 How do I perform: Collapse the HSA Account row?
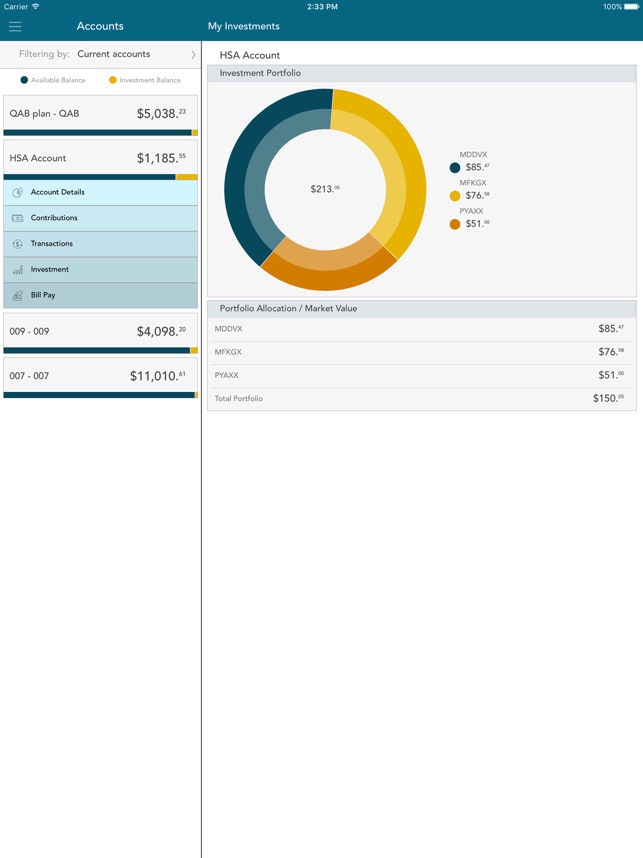pos(101,158)
